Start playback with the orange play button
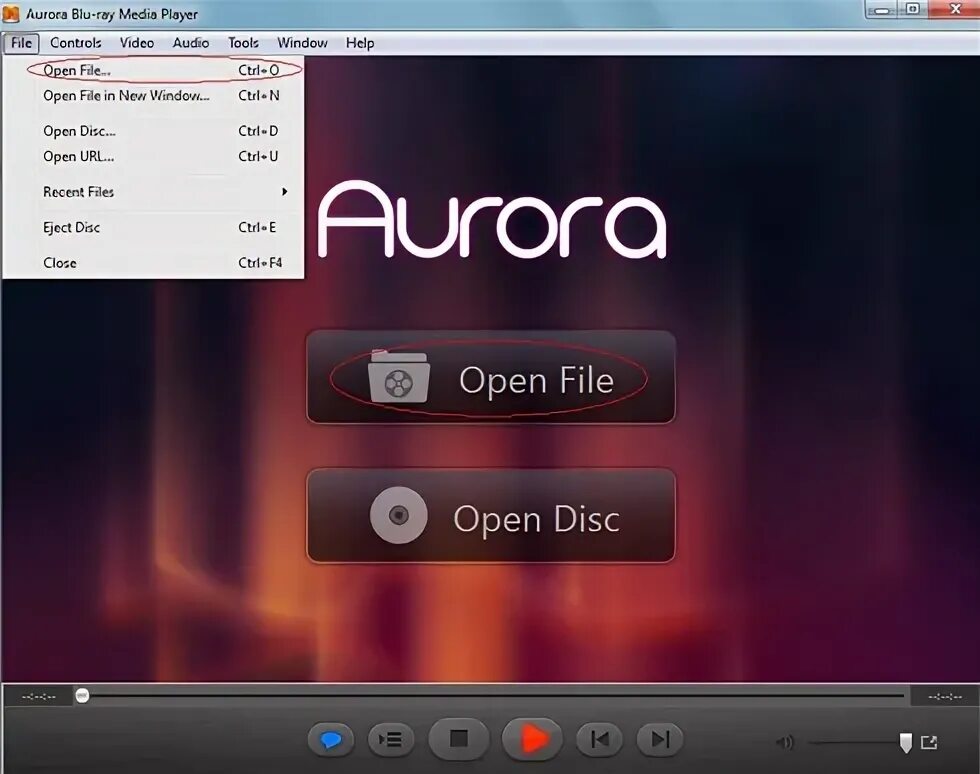This screenshot has height=774, width=980. 532,739
